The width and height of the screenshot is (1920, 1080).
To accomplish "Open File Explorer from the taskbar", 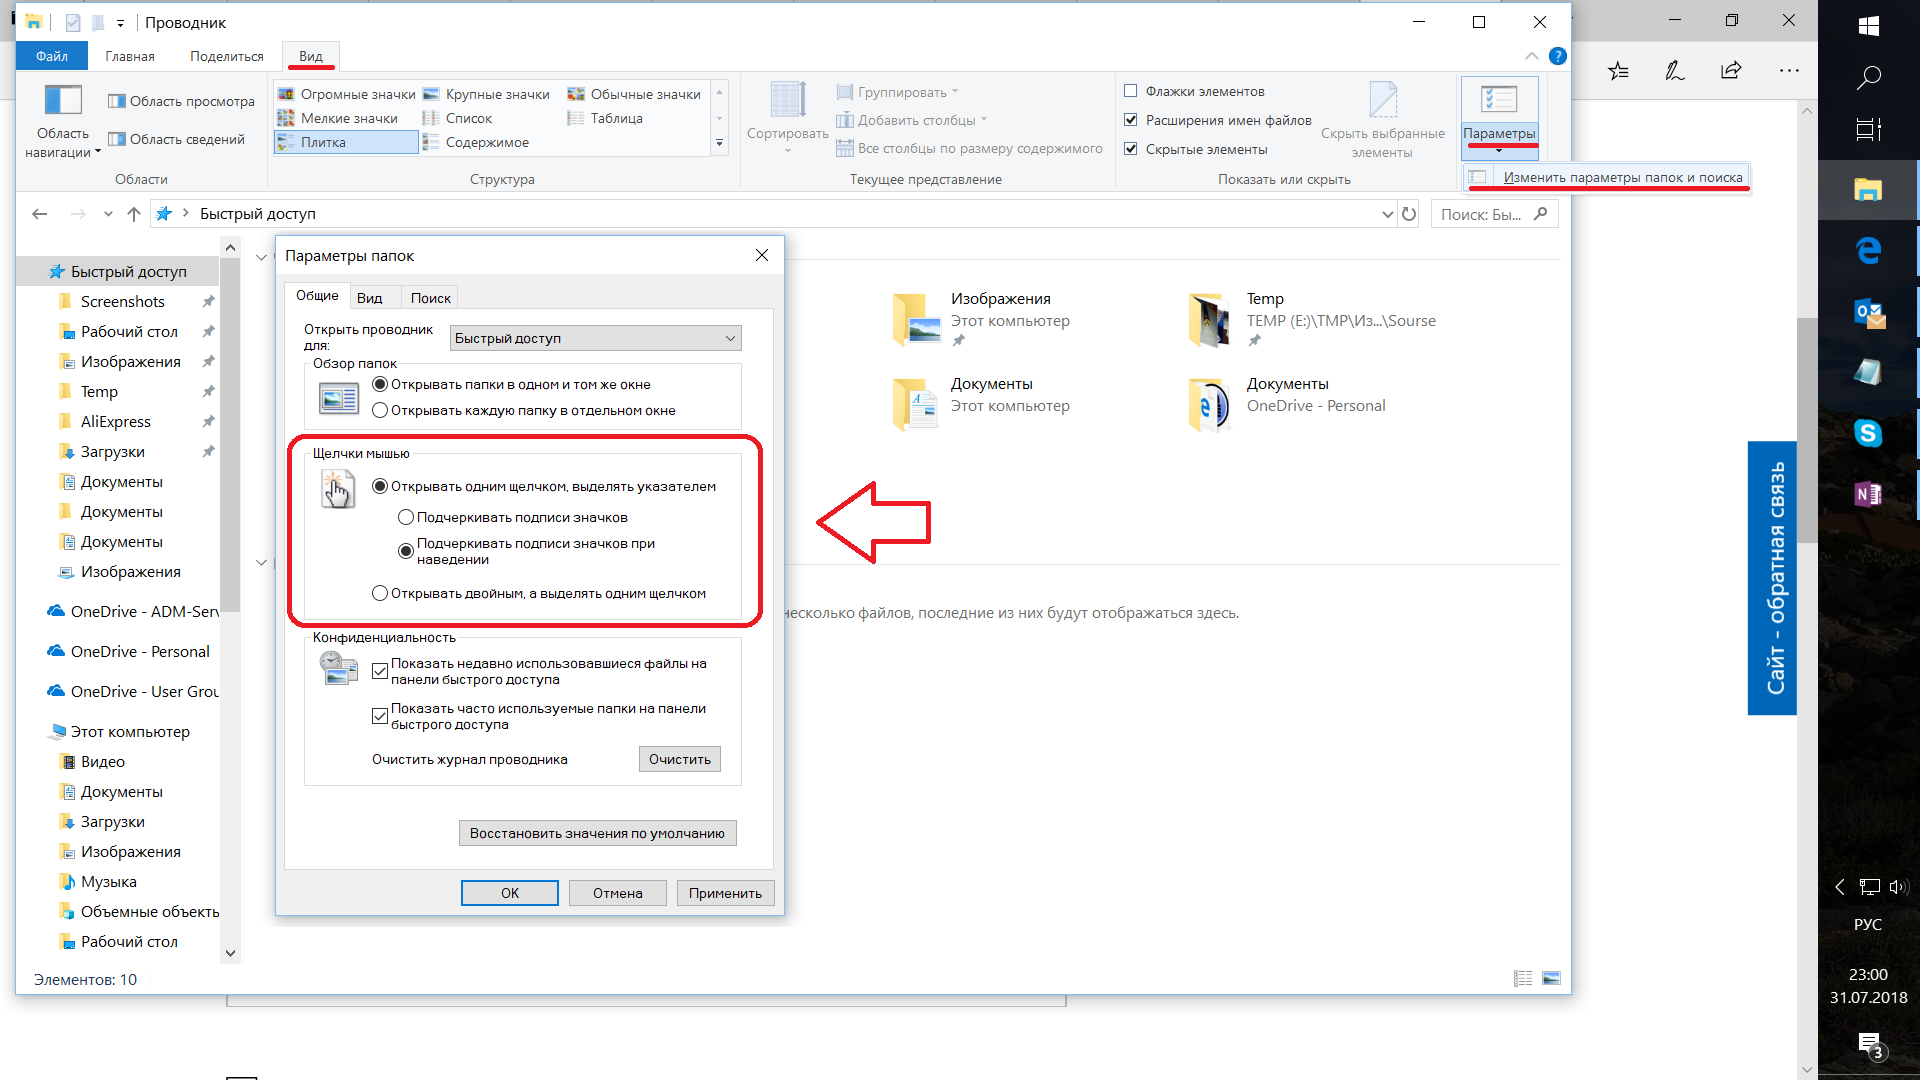I will (1868, 189).
